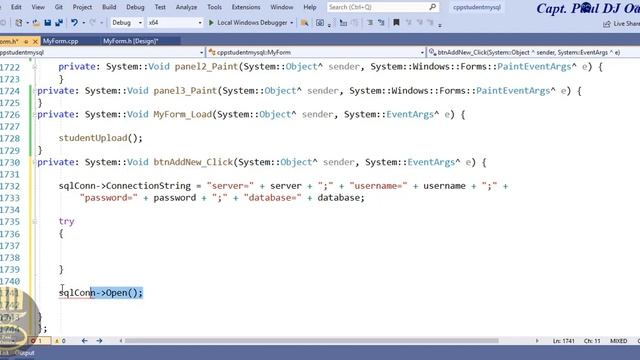
Task: Open the Undo history dropdown arrow
Action: pos(83,23)
